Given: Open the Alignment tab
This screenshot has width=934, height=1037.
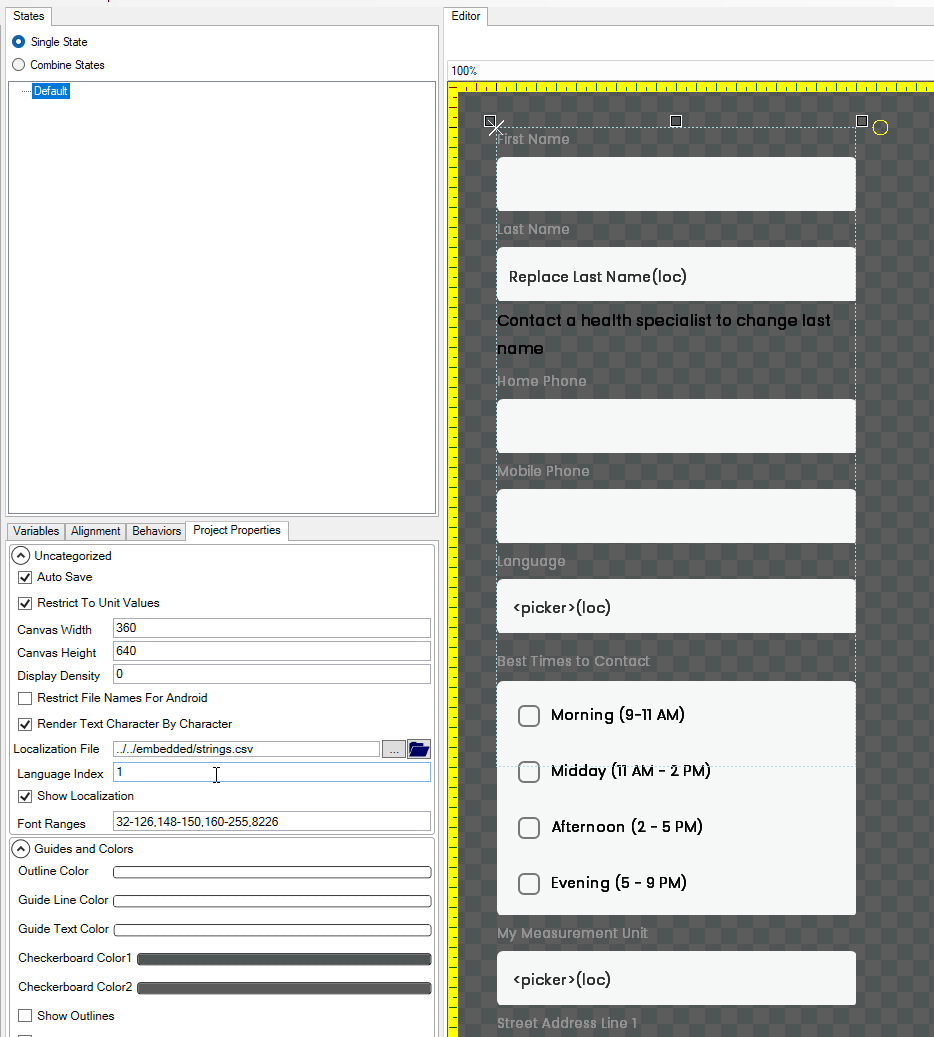Looking at the screenshot, I should pyautogui.click(x=96, y=531).
